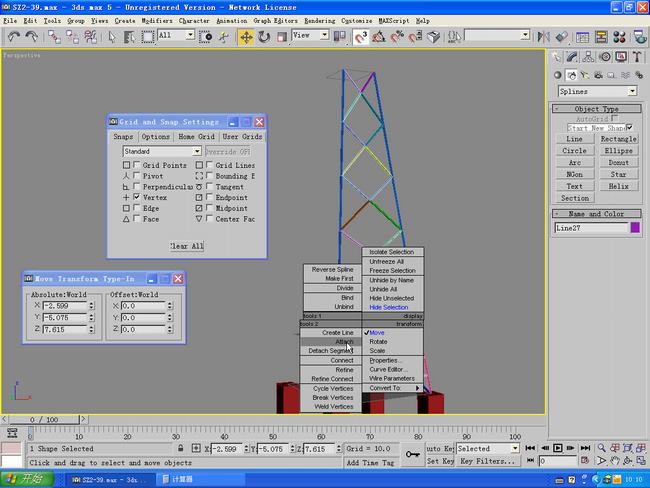
Task: Open the Rendering menu
Action: coord(320,20)
